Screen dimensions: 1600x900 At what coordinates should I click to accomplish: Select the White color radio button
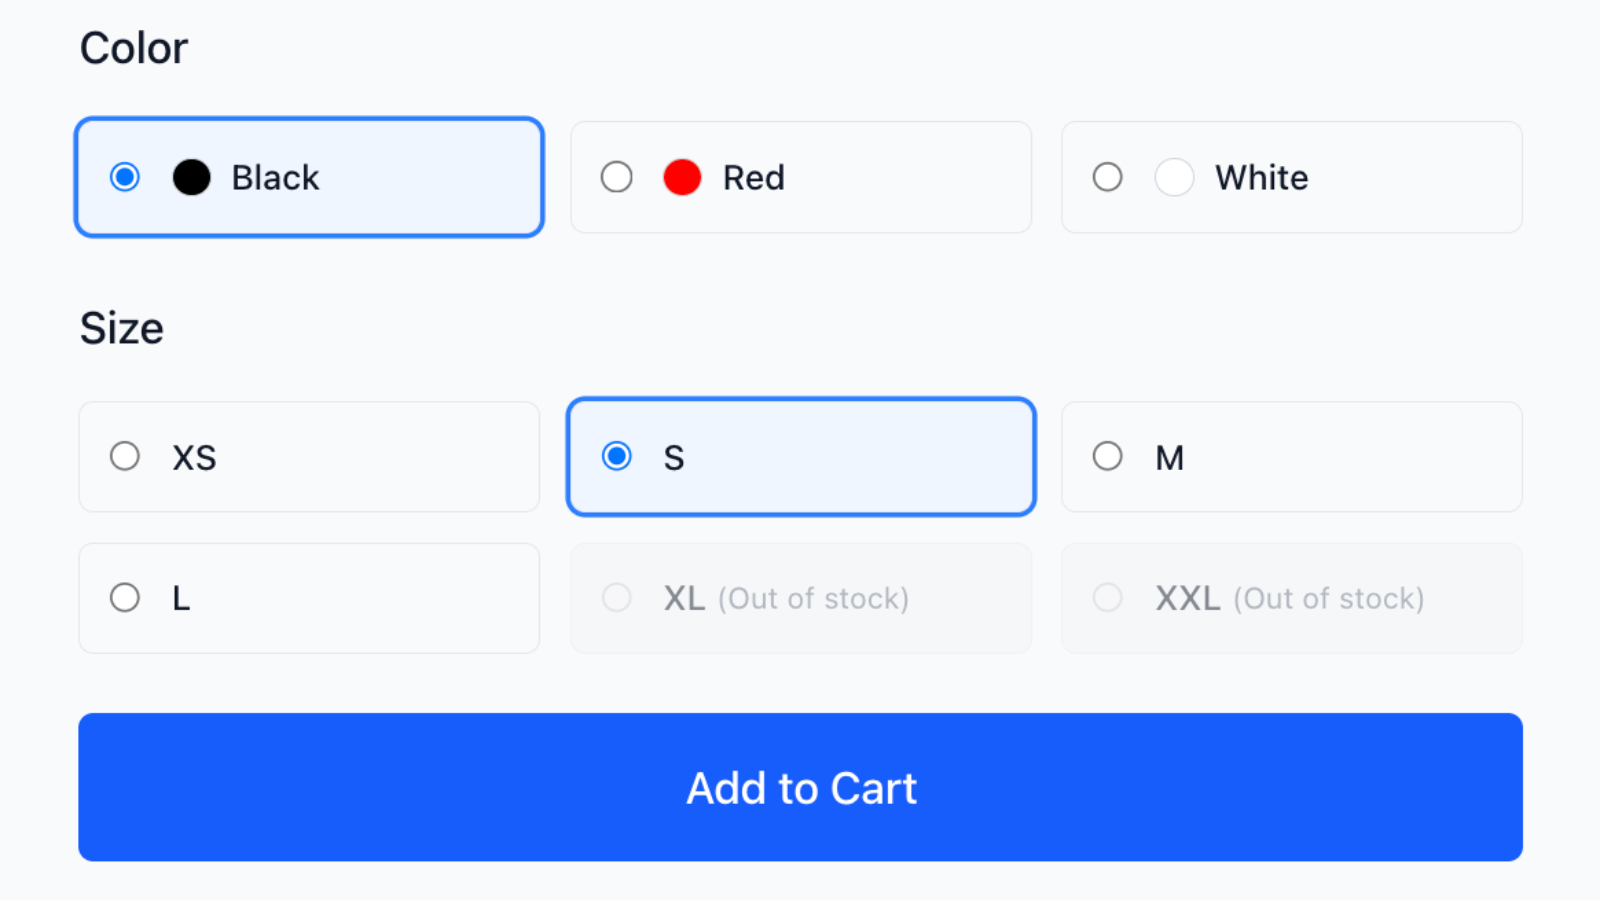(x=1108, y=178)
